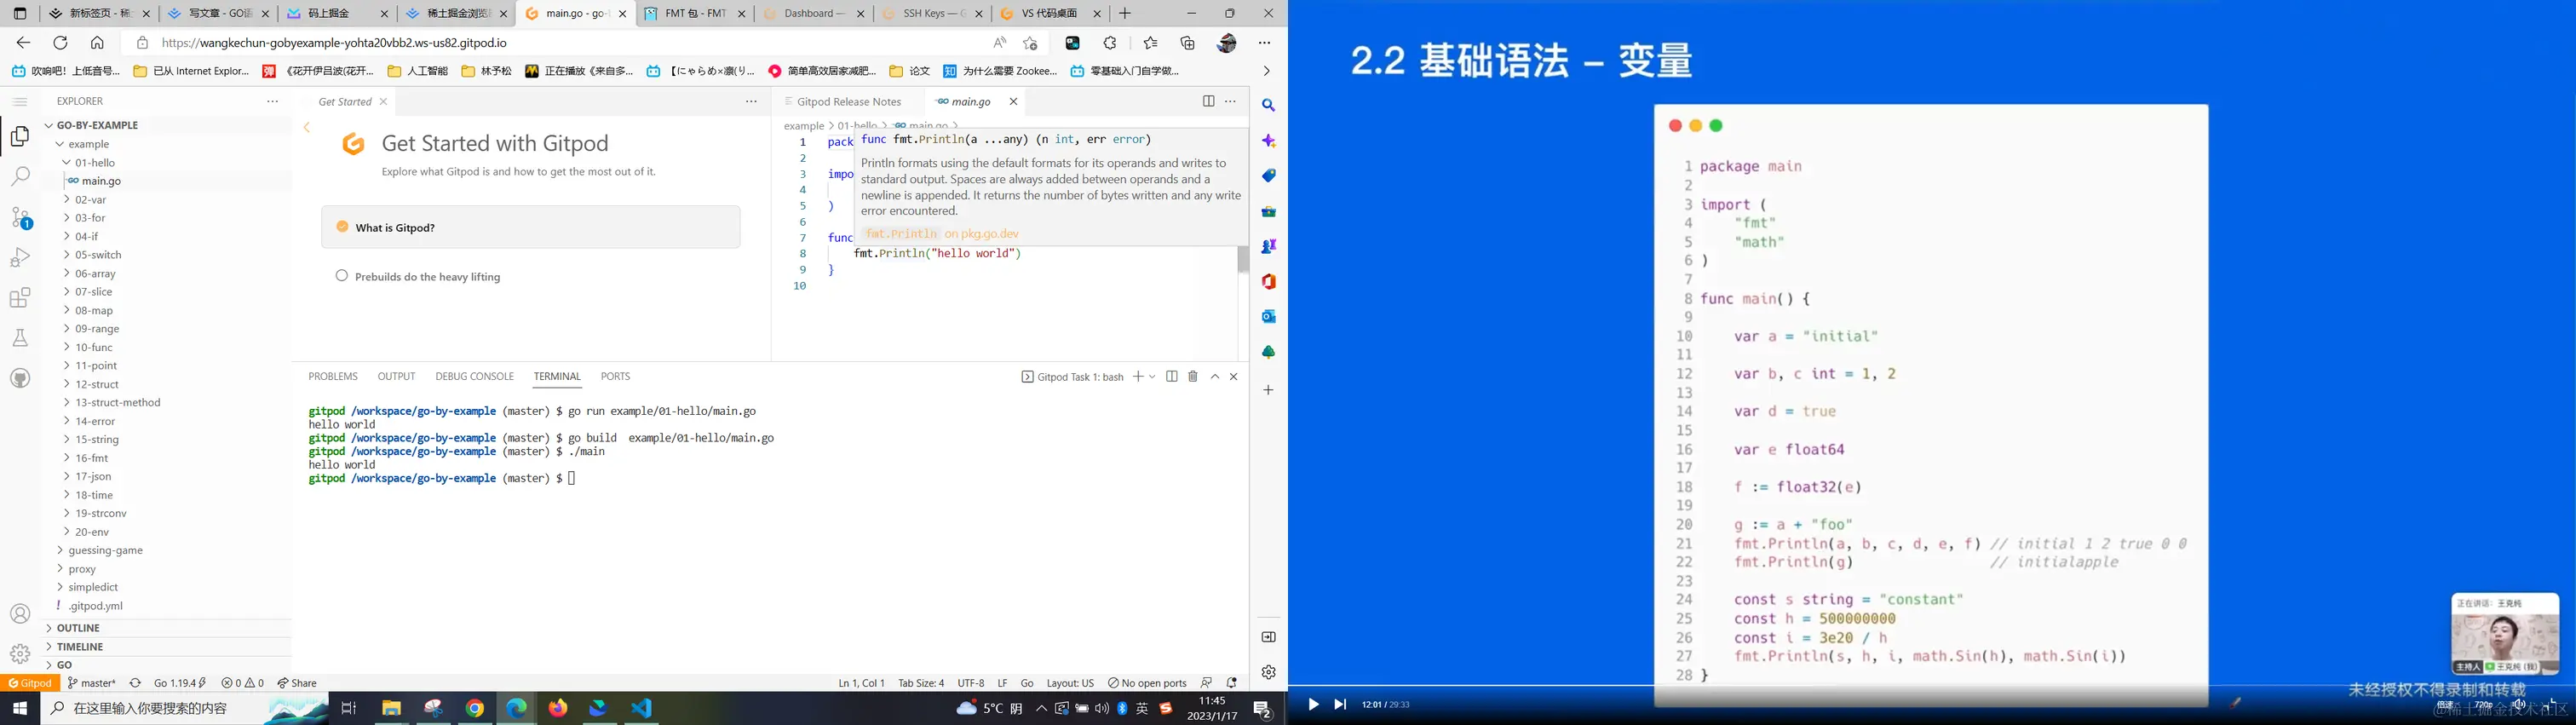Open browser Settings and more menu

[x=1265, y=43]
